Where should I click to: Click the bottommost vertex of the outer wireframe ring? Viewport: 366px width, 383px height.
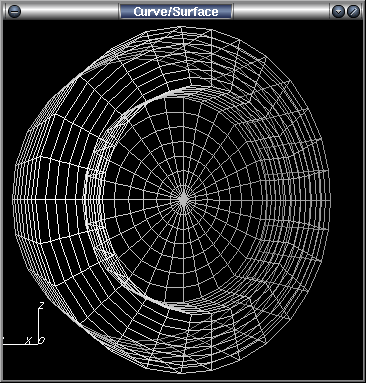tap(180, 372)
